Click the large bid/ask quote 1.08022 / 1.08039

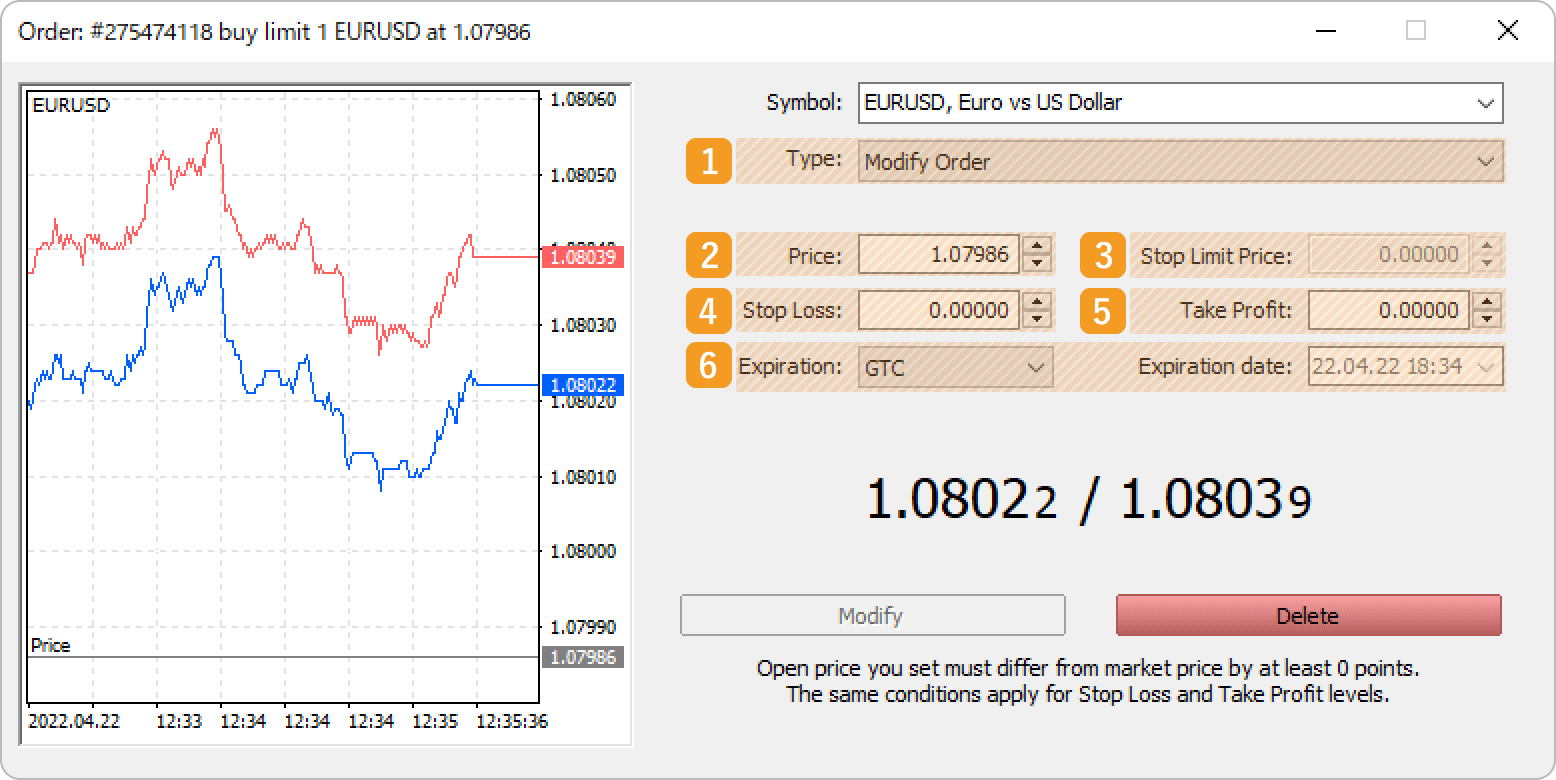click(x=1088, y=500)
